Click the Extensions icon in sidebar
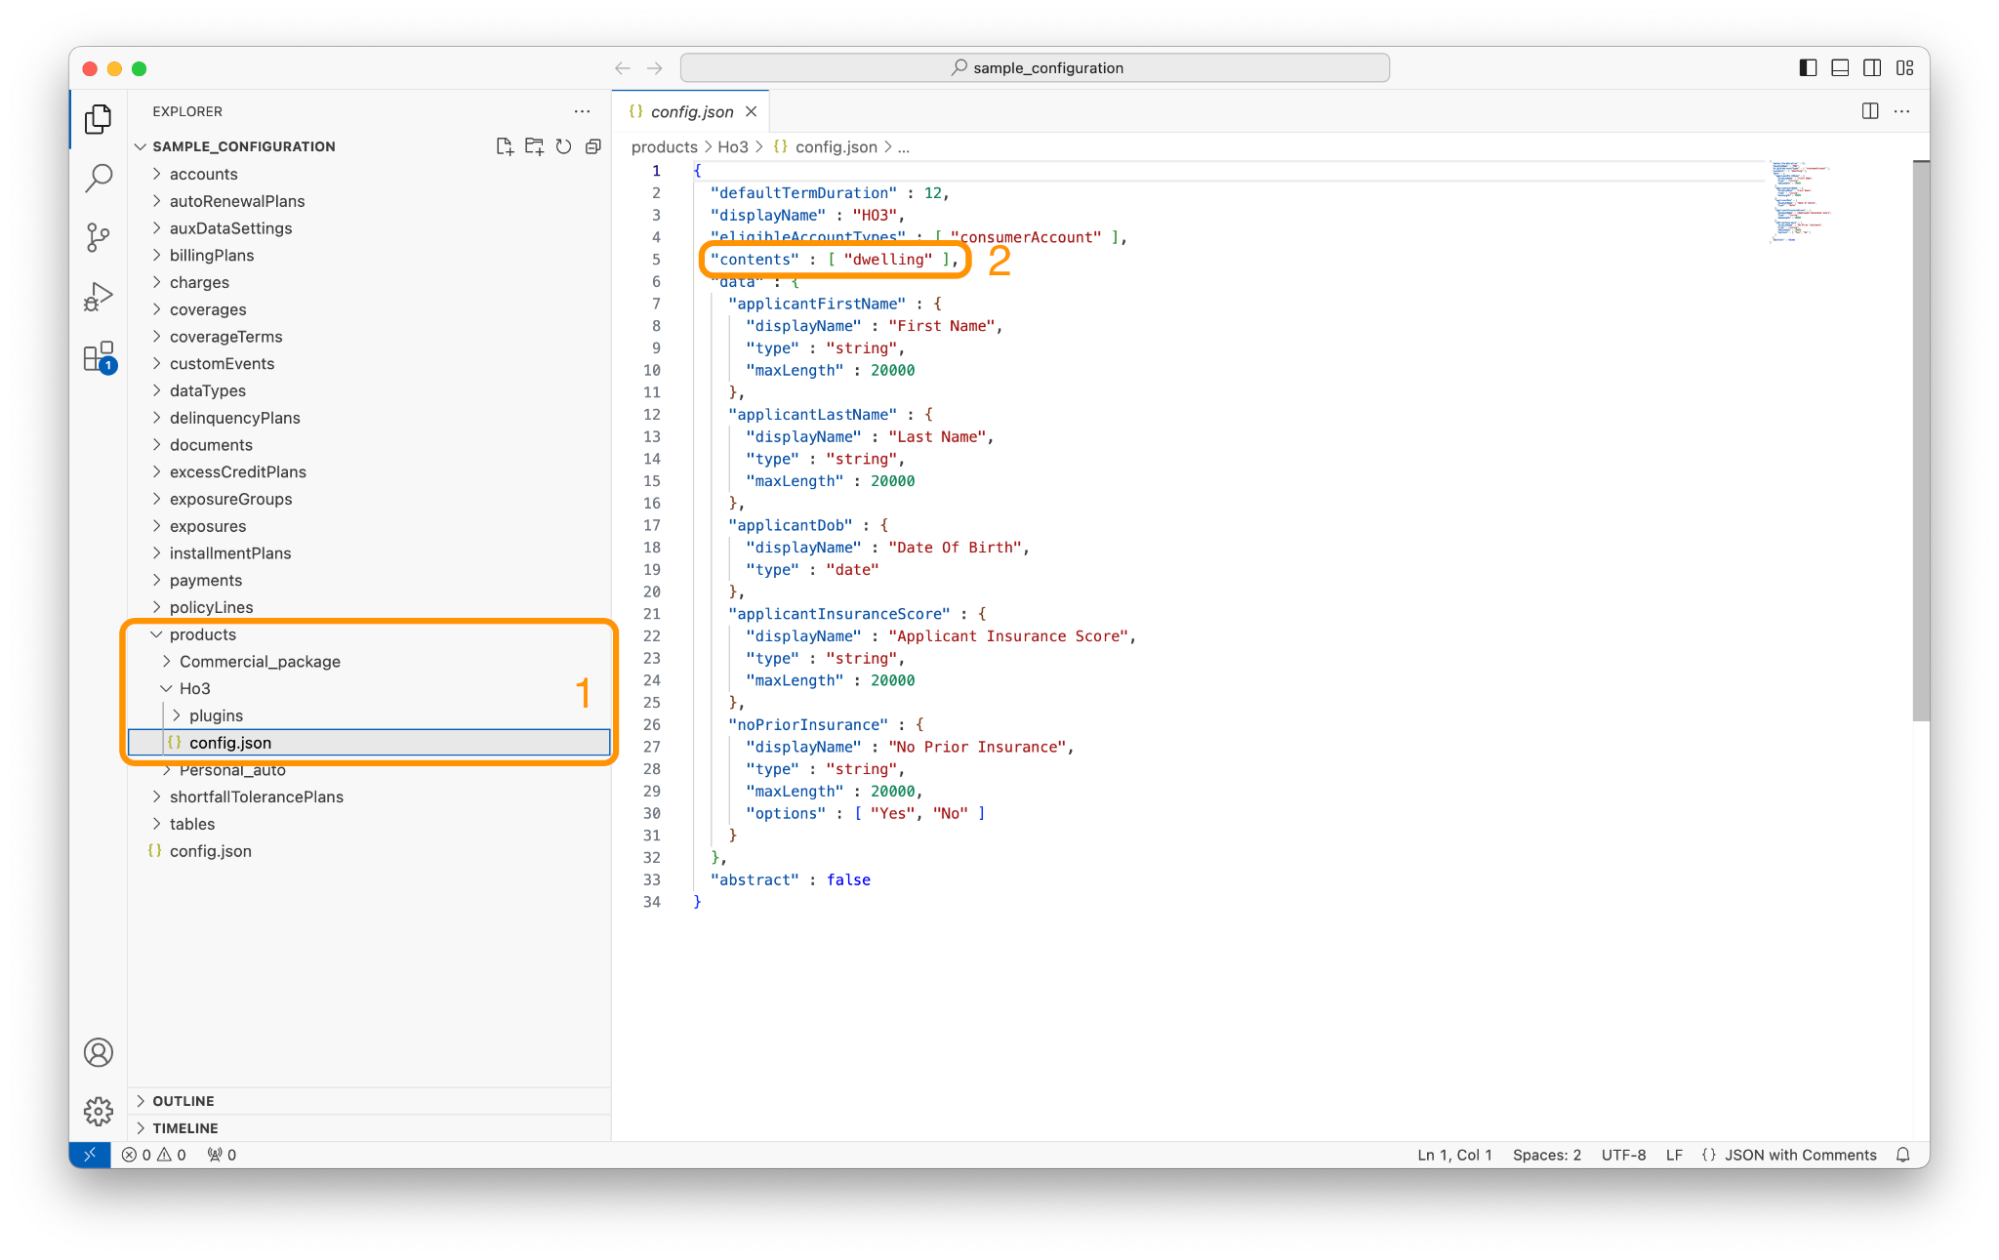The height and width of the screenshot is (1260, 1999). [99, 360]
